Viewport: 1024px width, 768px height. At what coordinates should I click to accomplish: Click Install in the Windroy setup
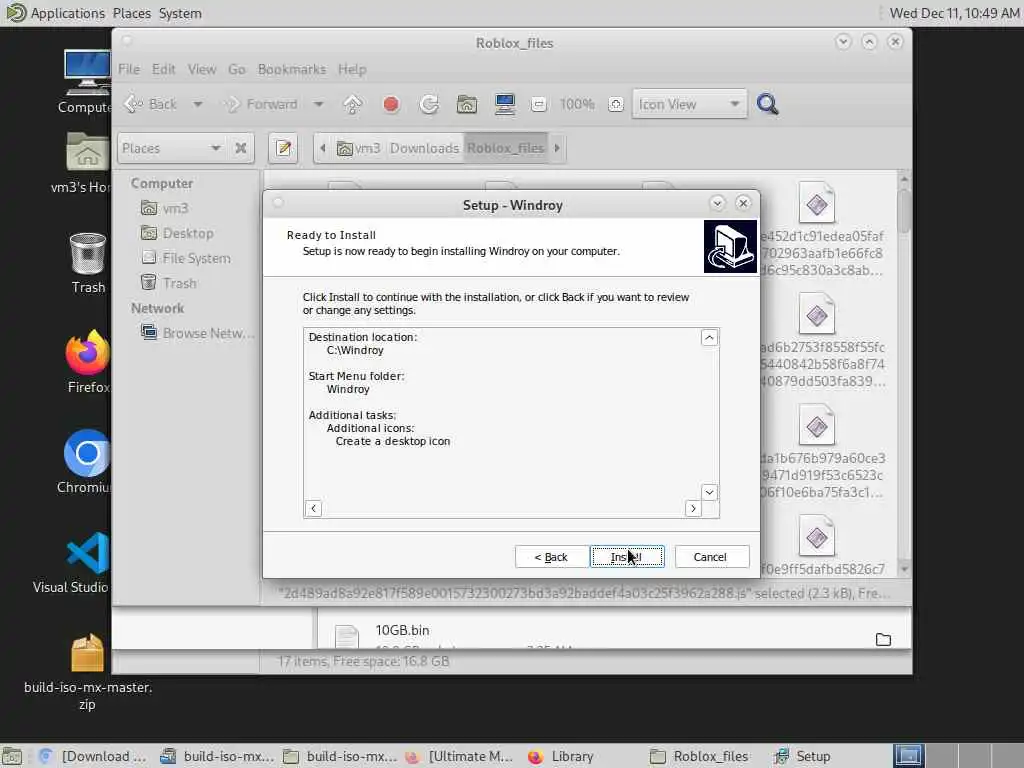pyautogui.click(x=627, y=557)
